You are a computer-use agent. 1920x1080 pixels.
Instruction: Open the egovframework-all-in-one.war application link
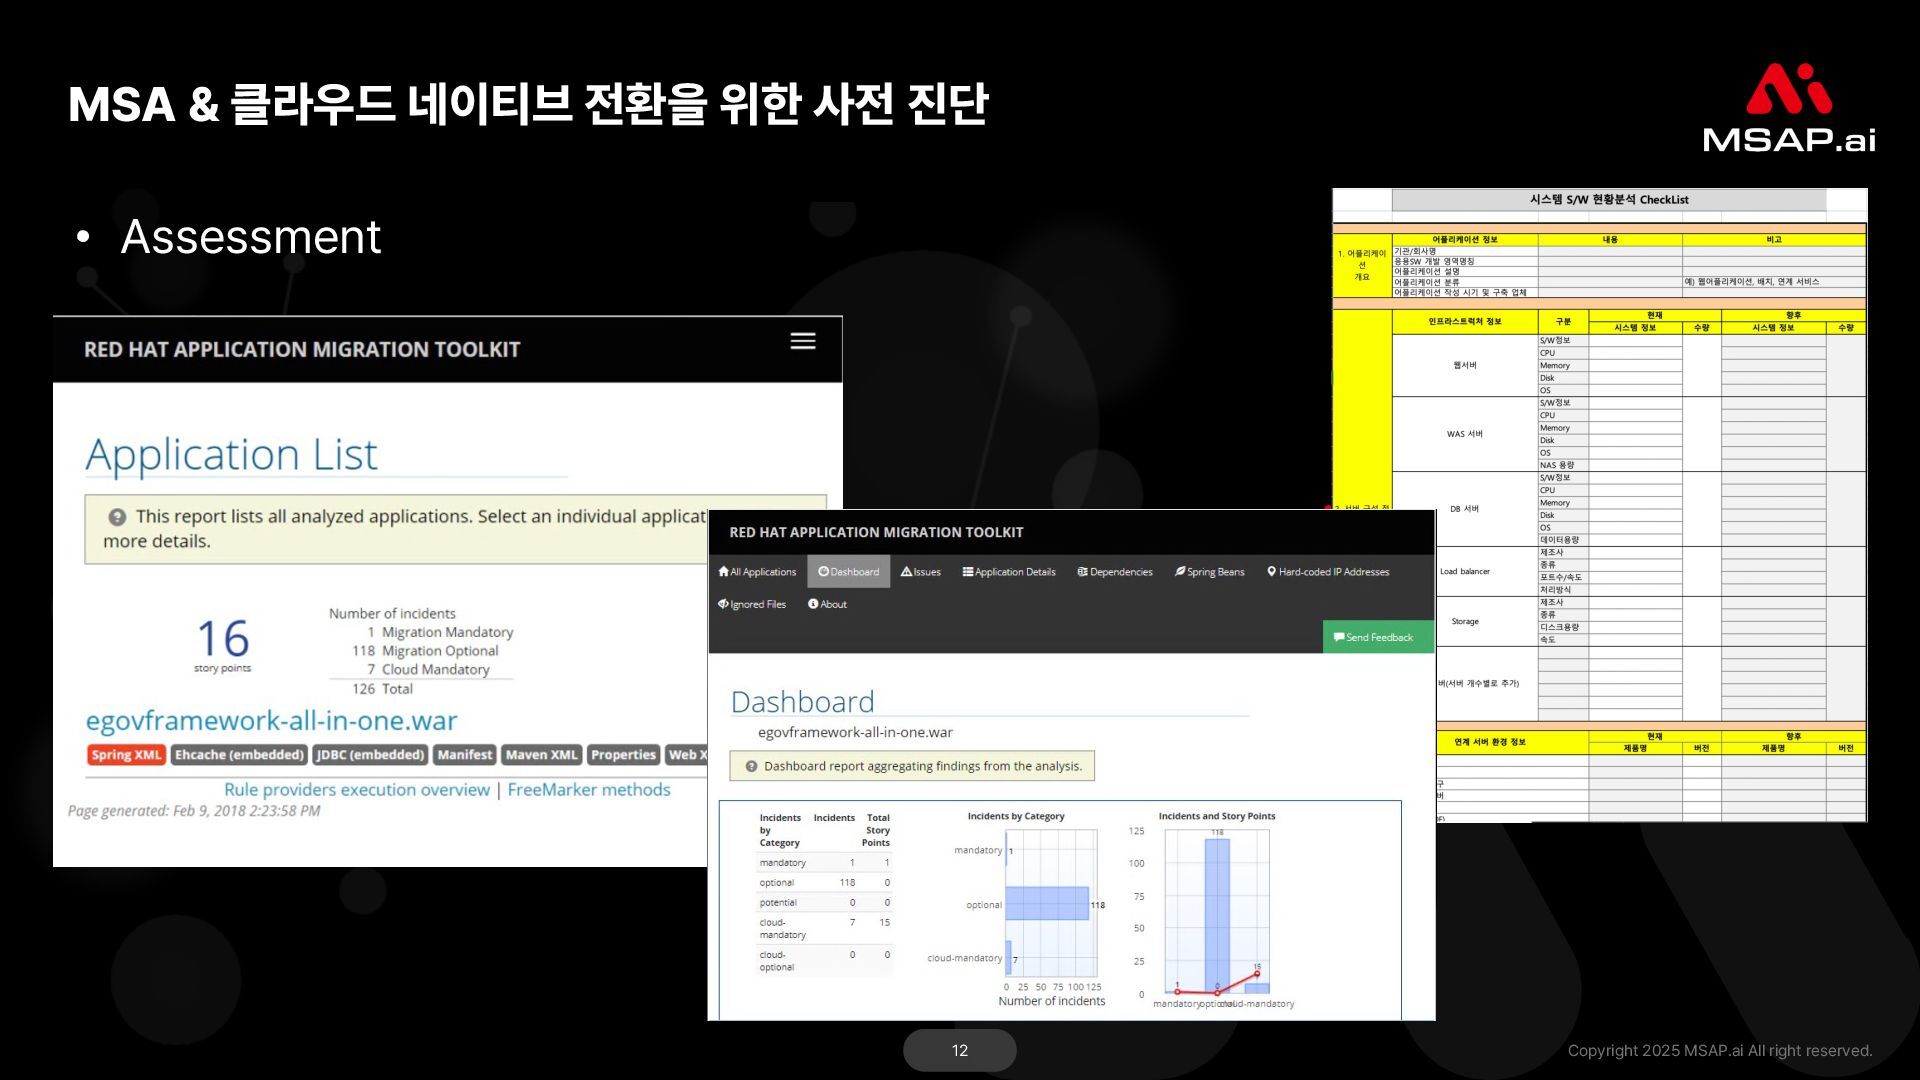pyautogui.click(x=271, y=721)
